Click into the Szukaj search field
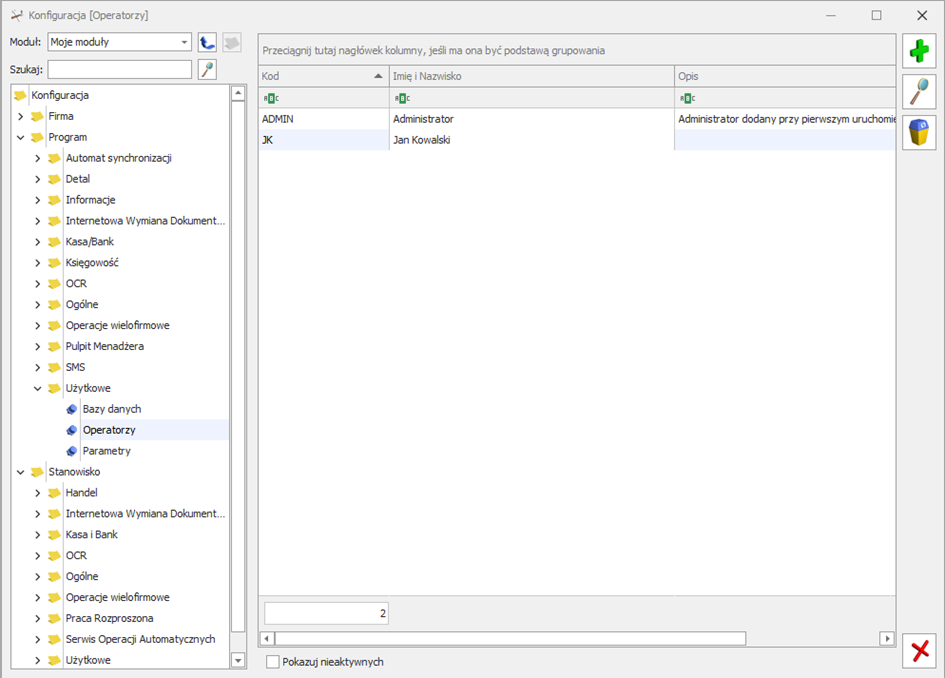This screenshot has height=678, width=945. click(119, 69)
